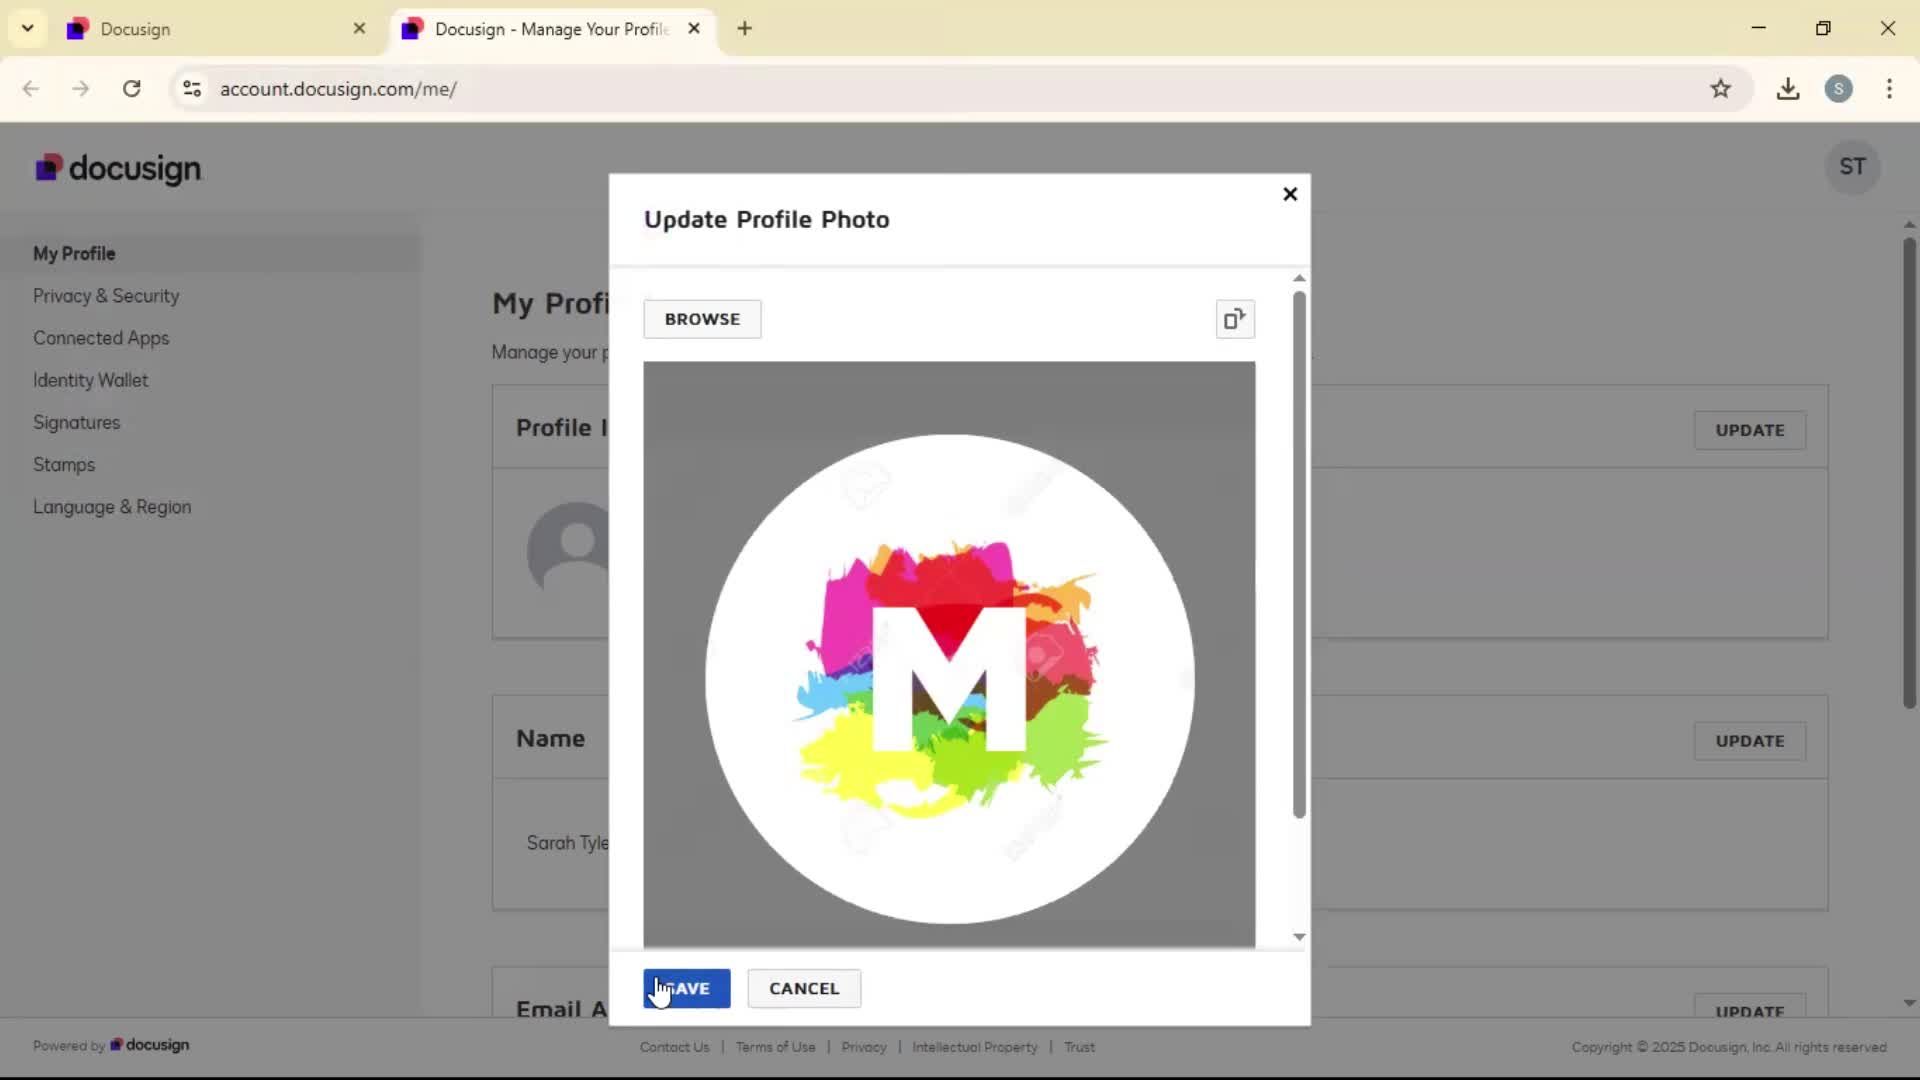The image size is (1920, 1080).
Task: Click the Docusign logo in the header
Action: [x=118, y=168]
